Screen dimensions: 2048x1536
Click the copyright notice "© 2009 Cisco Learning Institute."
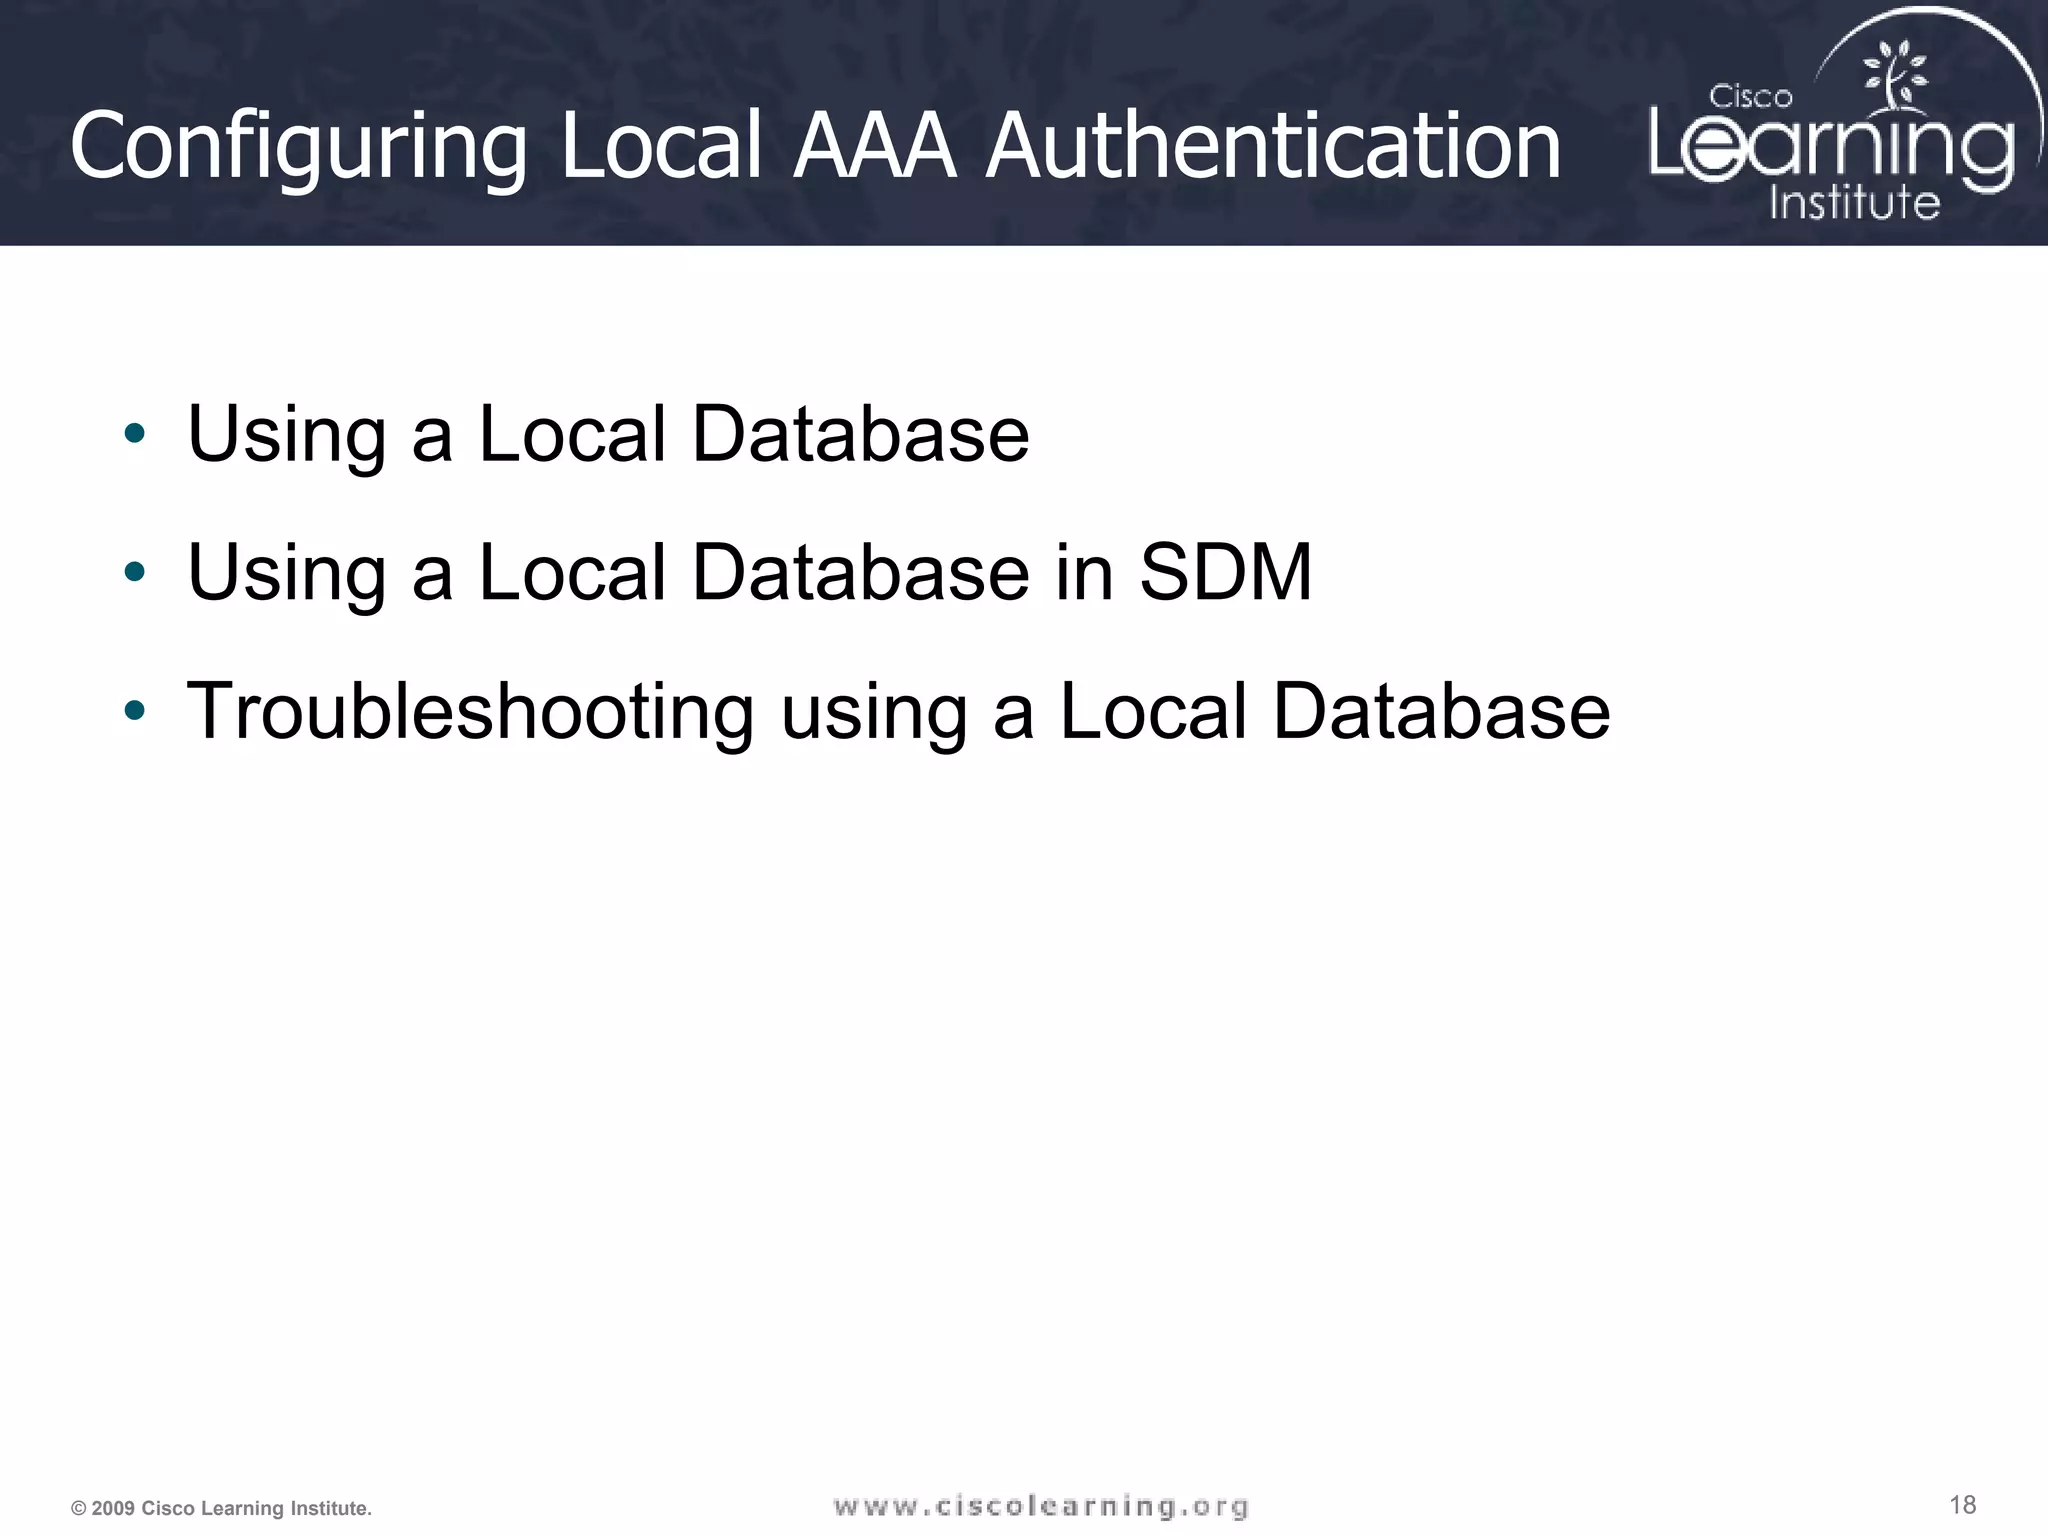[x=221, y=1508]
